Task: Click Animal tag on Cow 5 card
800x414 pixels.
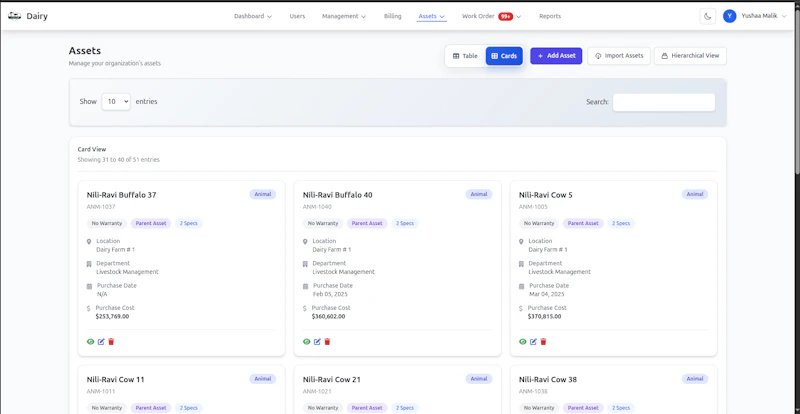Action: pyautogui.click(x=695, y=194)
